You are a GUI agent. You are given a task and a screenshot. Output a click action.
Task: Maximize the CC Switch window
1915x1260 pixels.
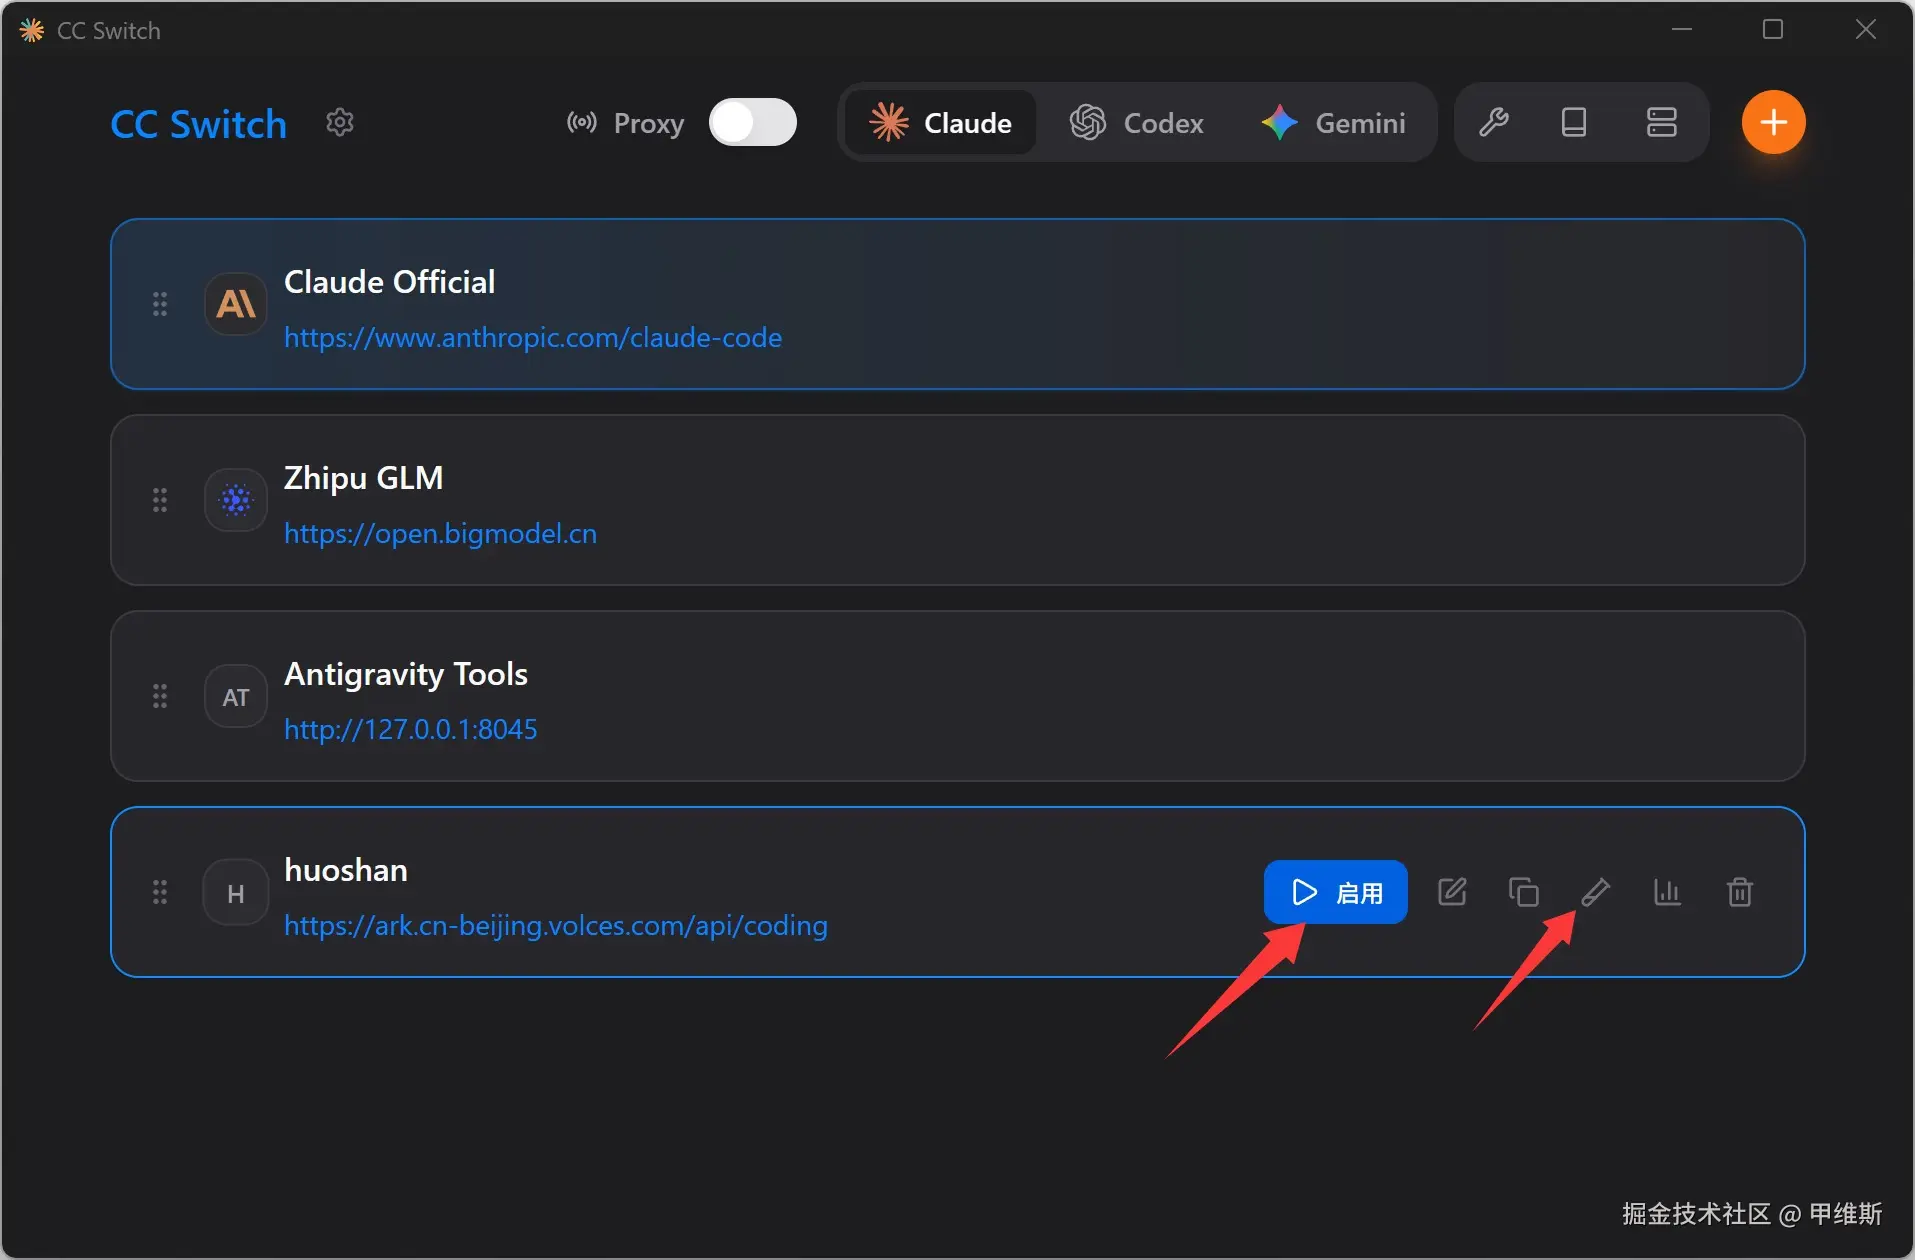pos(1773,30)
